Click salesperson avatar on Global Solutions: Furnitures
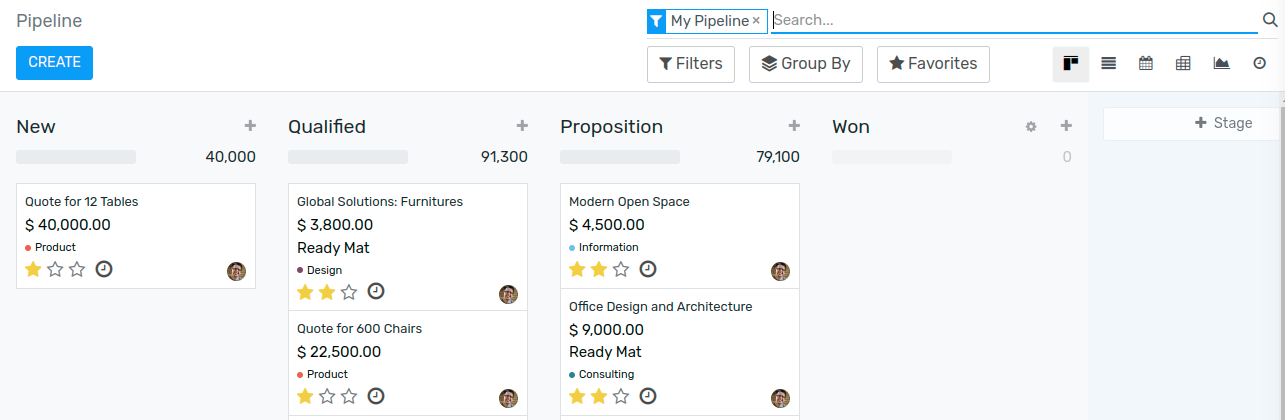Screen dimensions: 1285x420 coord(508,294)
